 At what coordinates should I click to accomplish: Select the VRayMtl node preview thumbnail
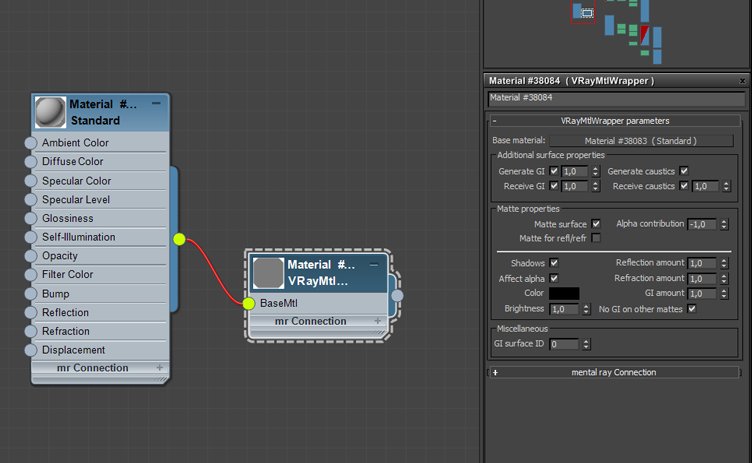[268, 273]
